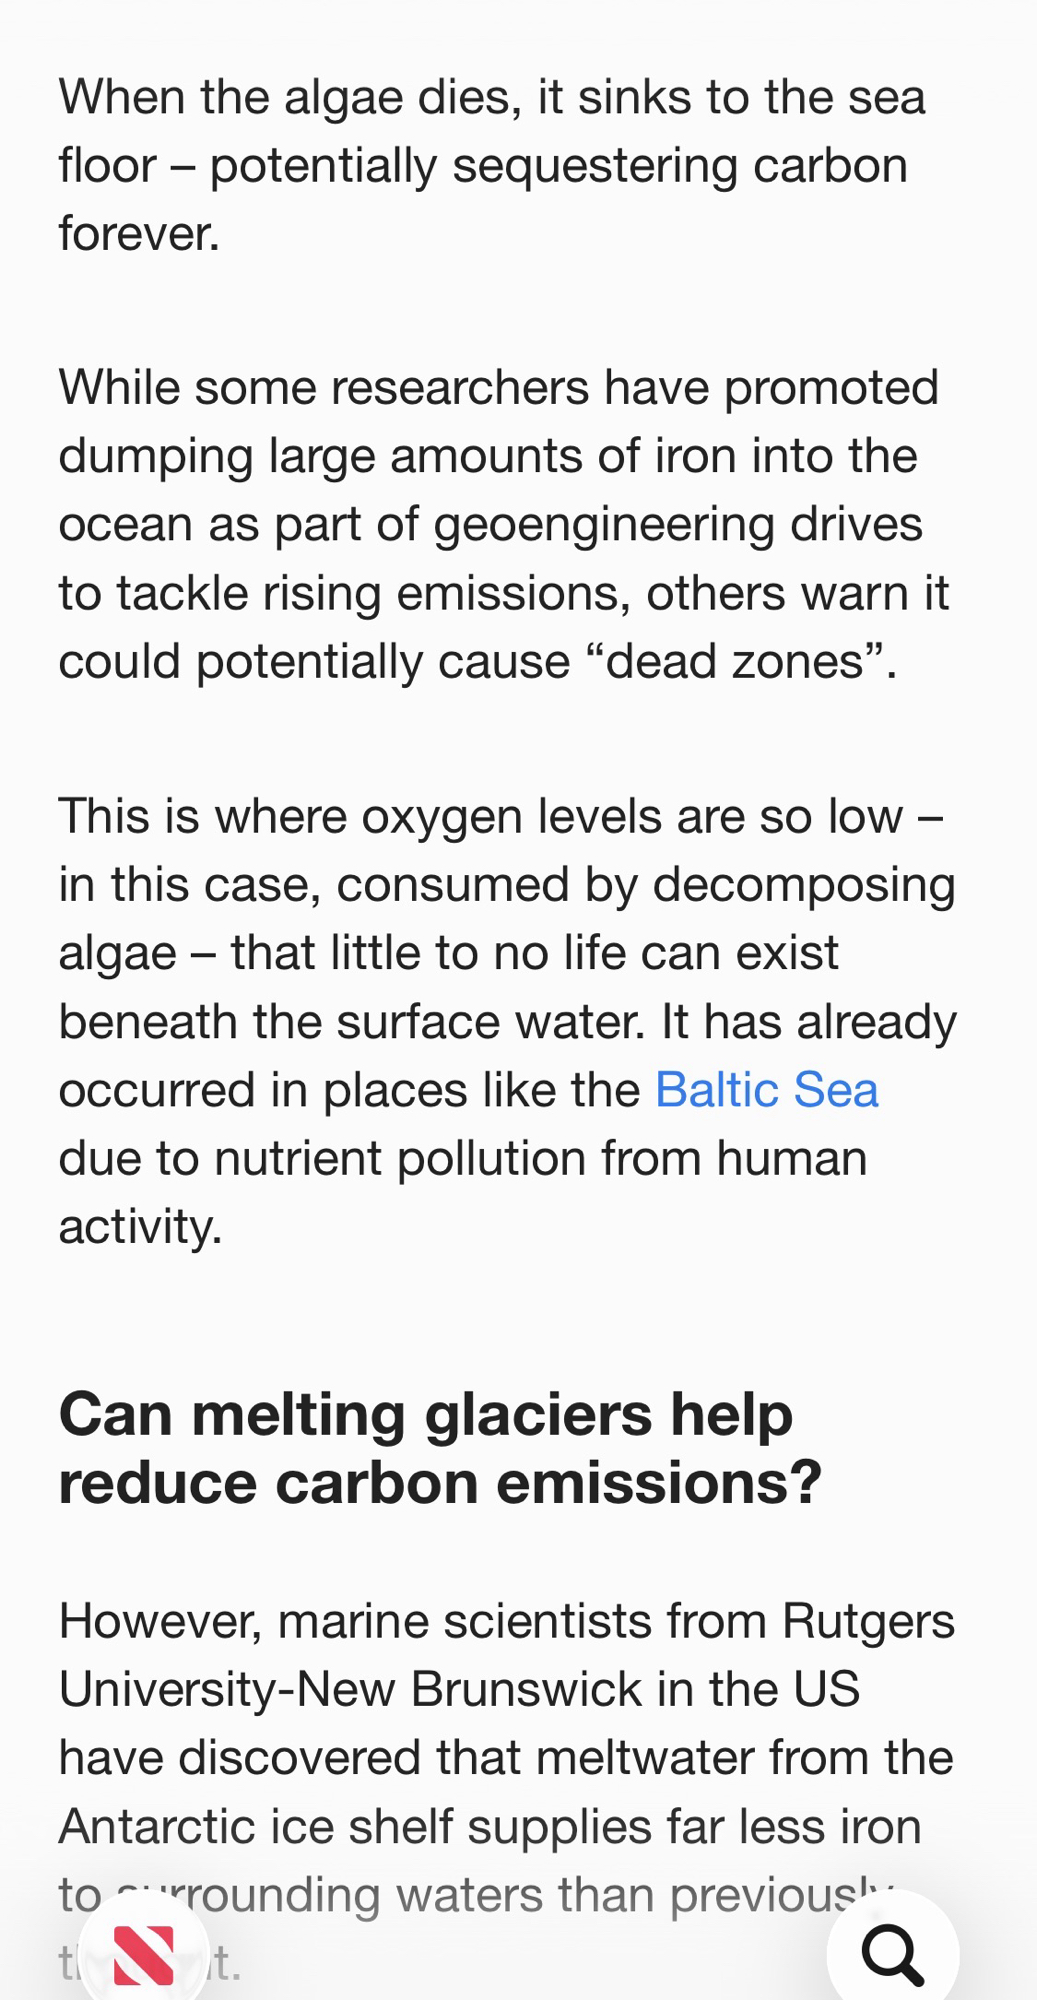Click the word 'decomposing' in the article
This screenshot has height=2000, width=1037.
coord(804,885)
